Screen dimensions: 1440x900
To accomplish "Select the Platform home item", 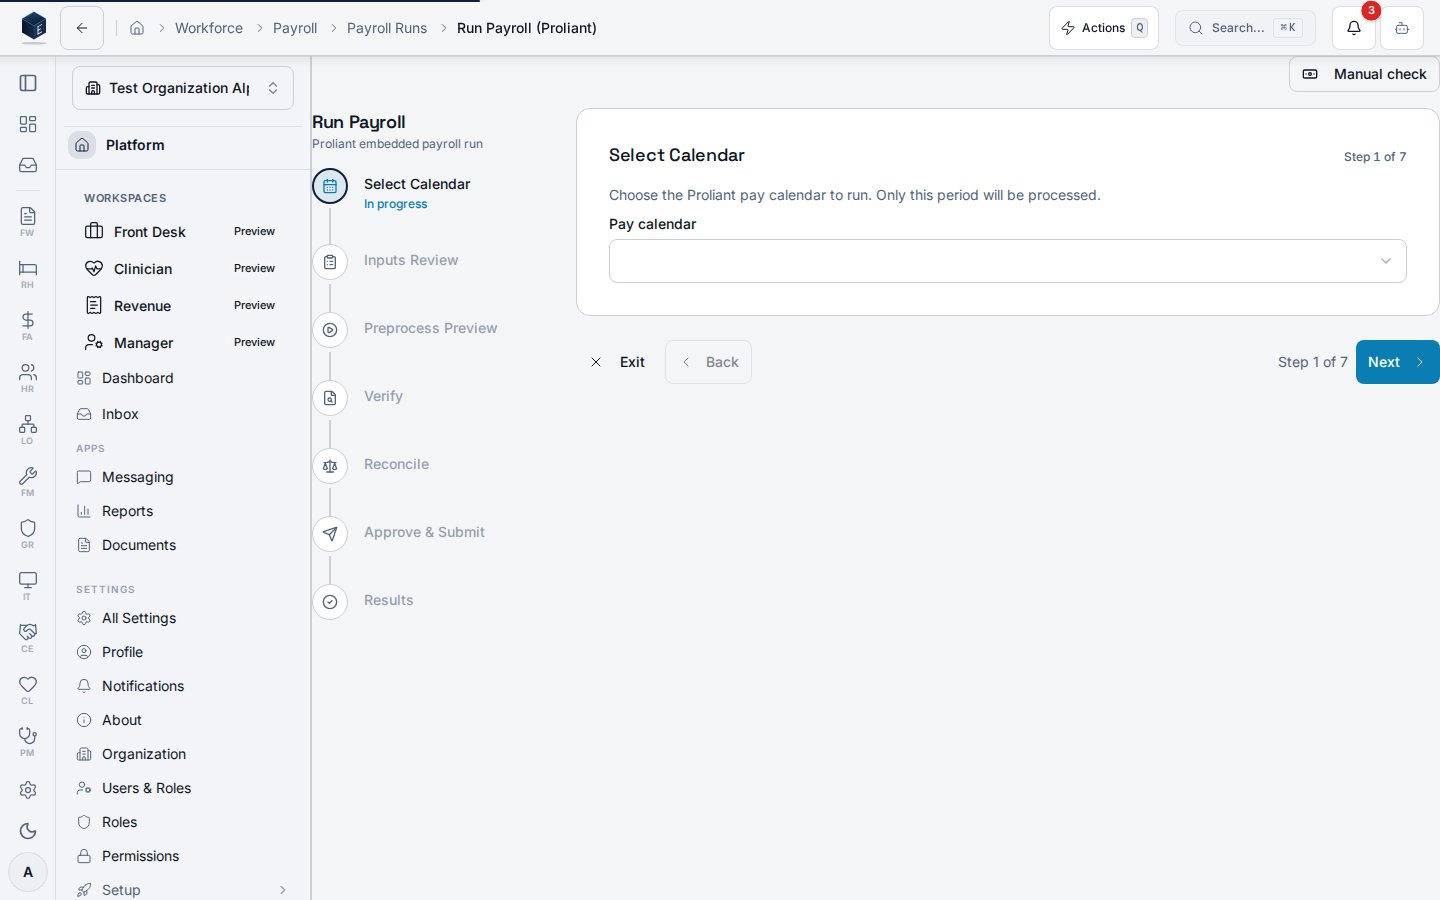I will tap(183, 145).
